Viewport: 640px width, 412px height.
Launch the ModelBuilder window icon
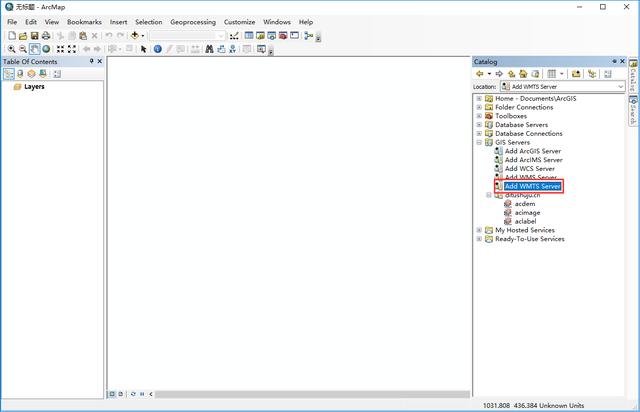click(x=309, y=36)
